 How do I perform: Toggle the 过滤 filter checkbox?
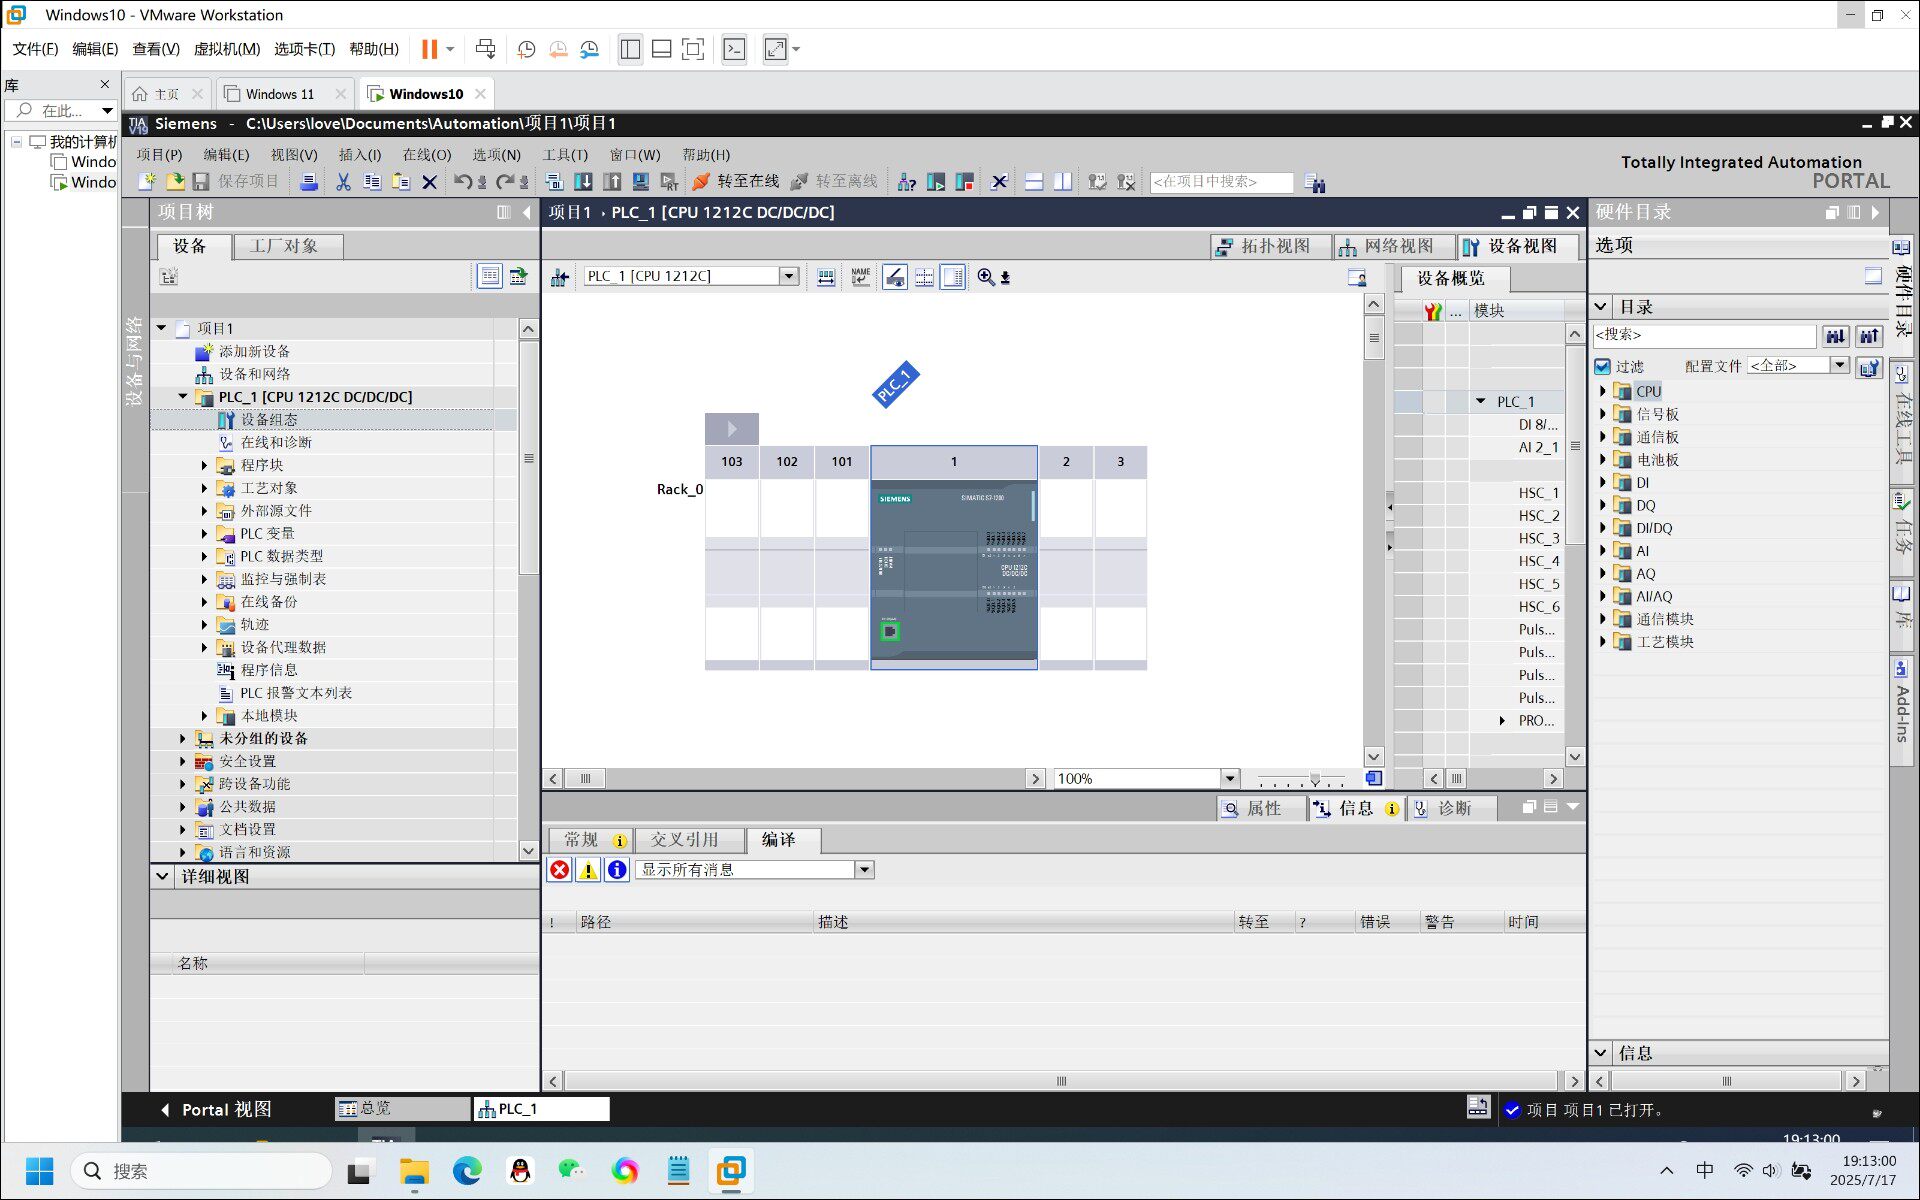1603,366
